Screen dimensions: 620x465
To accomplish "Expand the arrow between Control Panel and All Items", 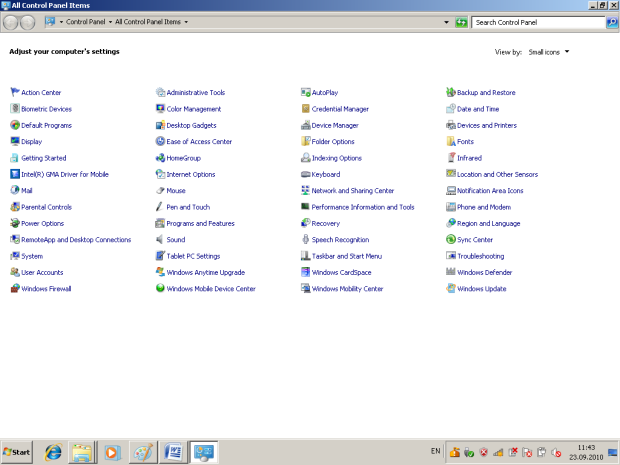I will click(x=110, y=22).
